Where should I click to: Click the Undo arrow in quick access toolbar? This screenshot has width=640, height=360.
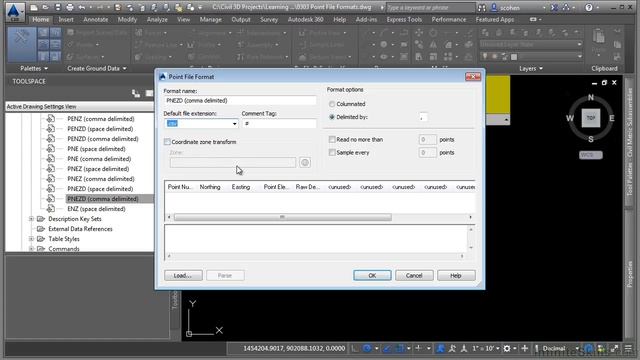pos(82,7)
